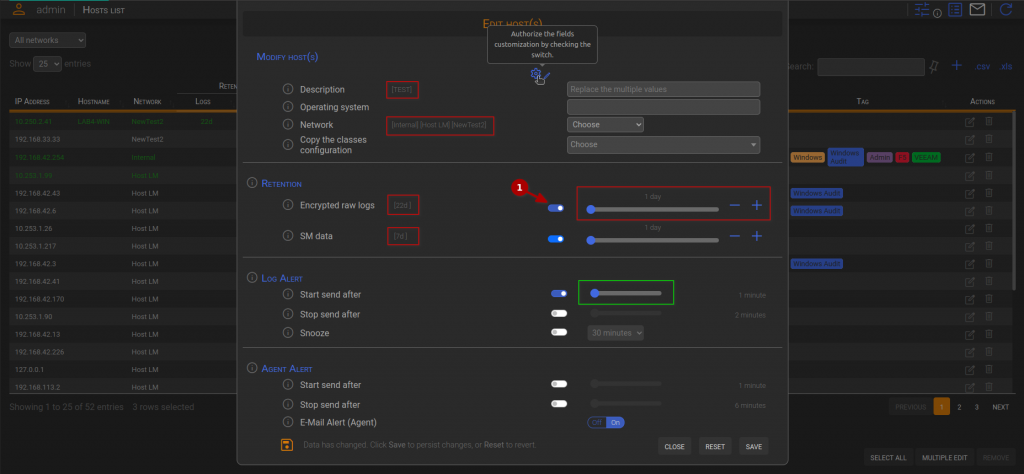Click the hosts list Search input box
Image resolution: width=1024 pixels, height=474 pixels.
[x=871, y=67]
